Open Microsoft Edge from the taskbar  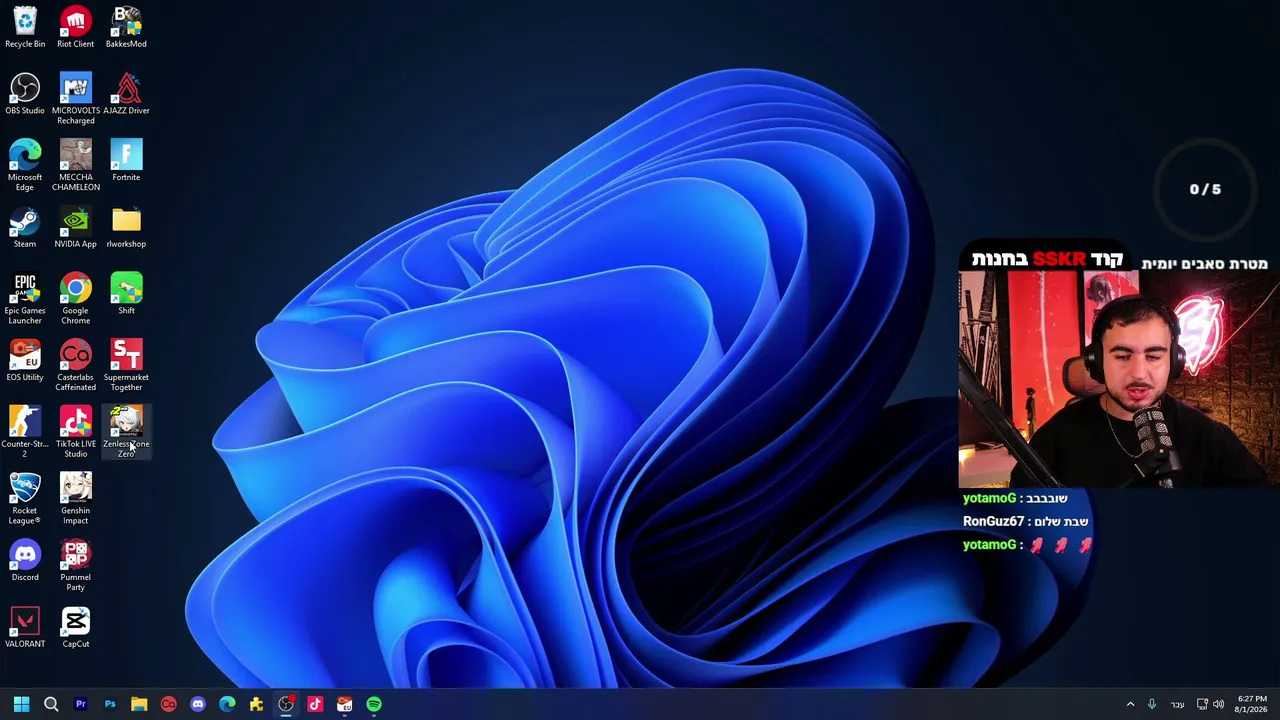tap(227, 704)
